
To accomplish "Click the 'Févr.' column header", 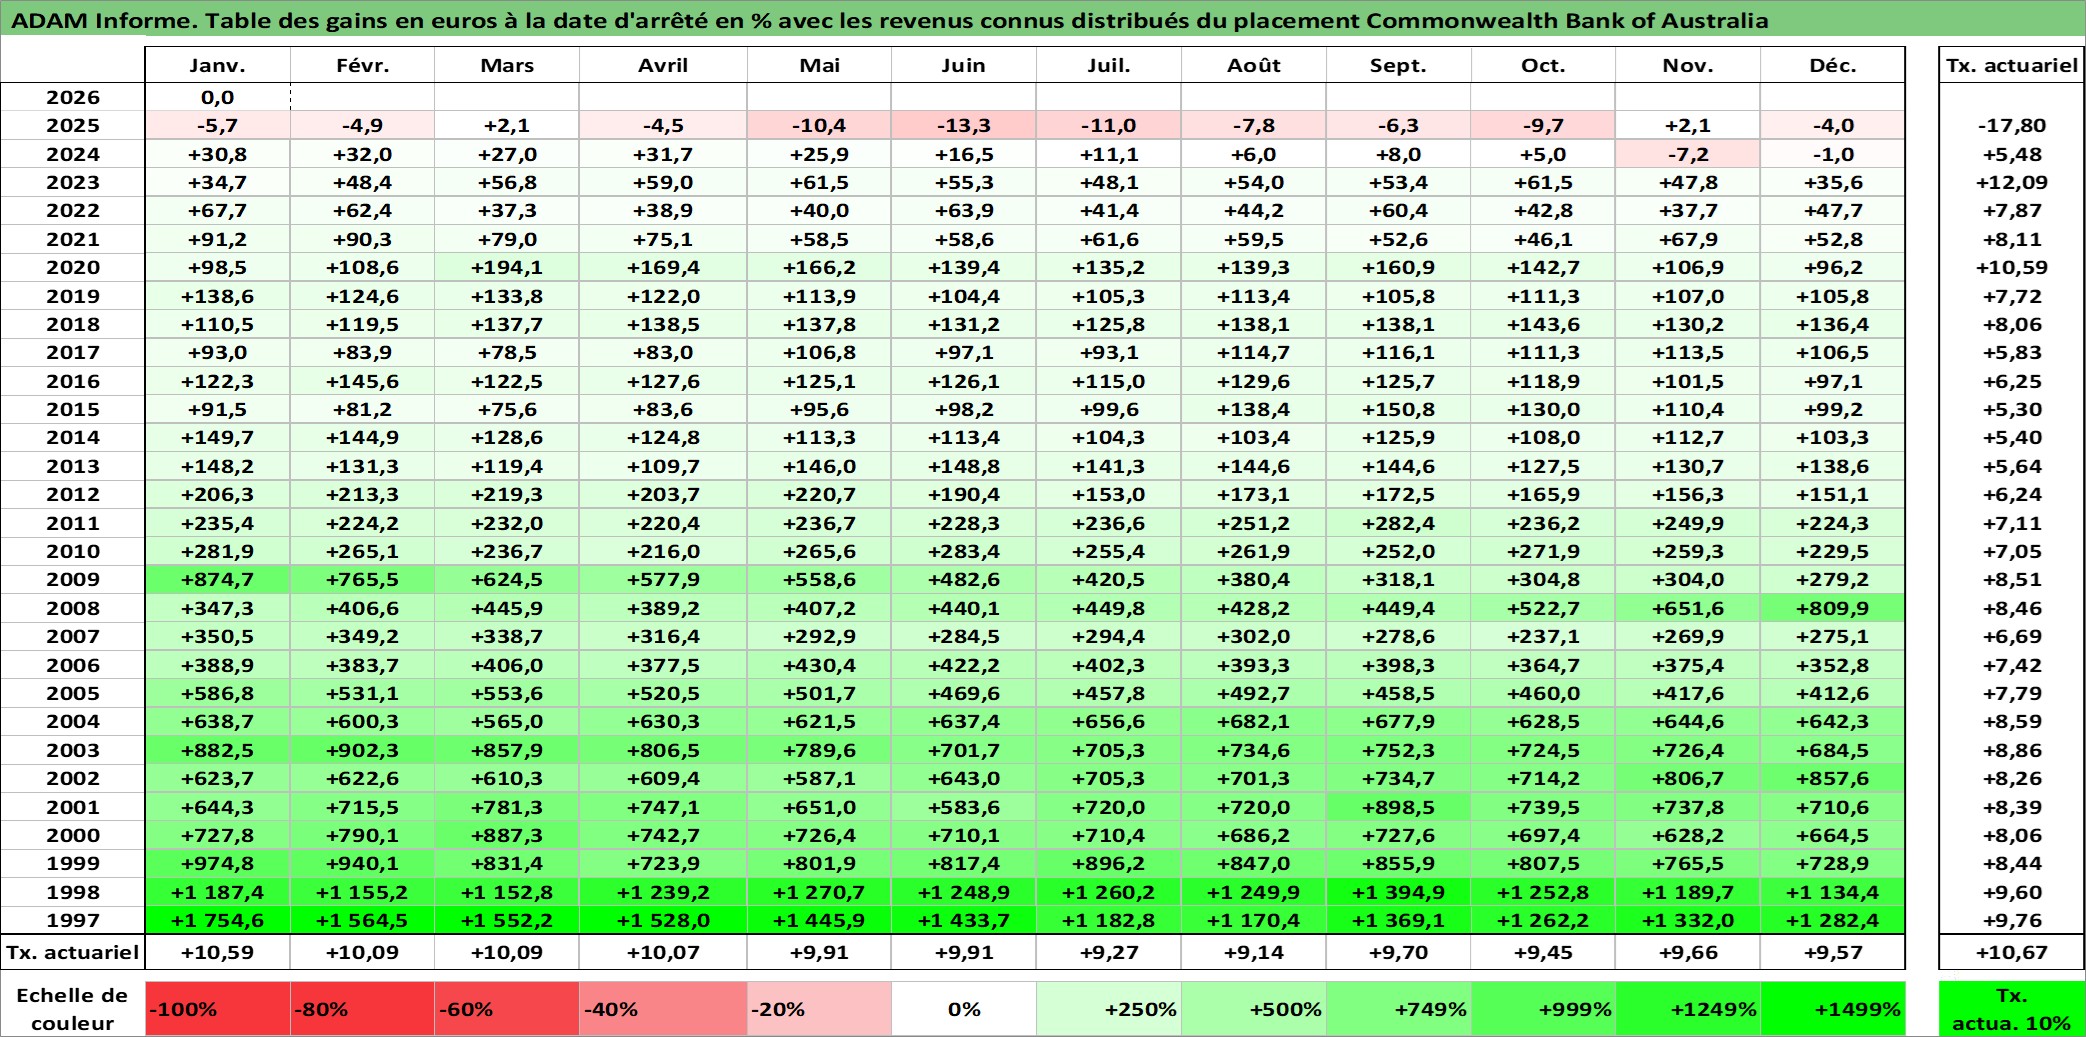I will tap(363, 65).
